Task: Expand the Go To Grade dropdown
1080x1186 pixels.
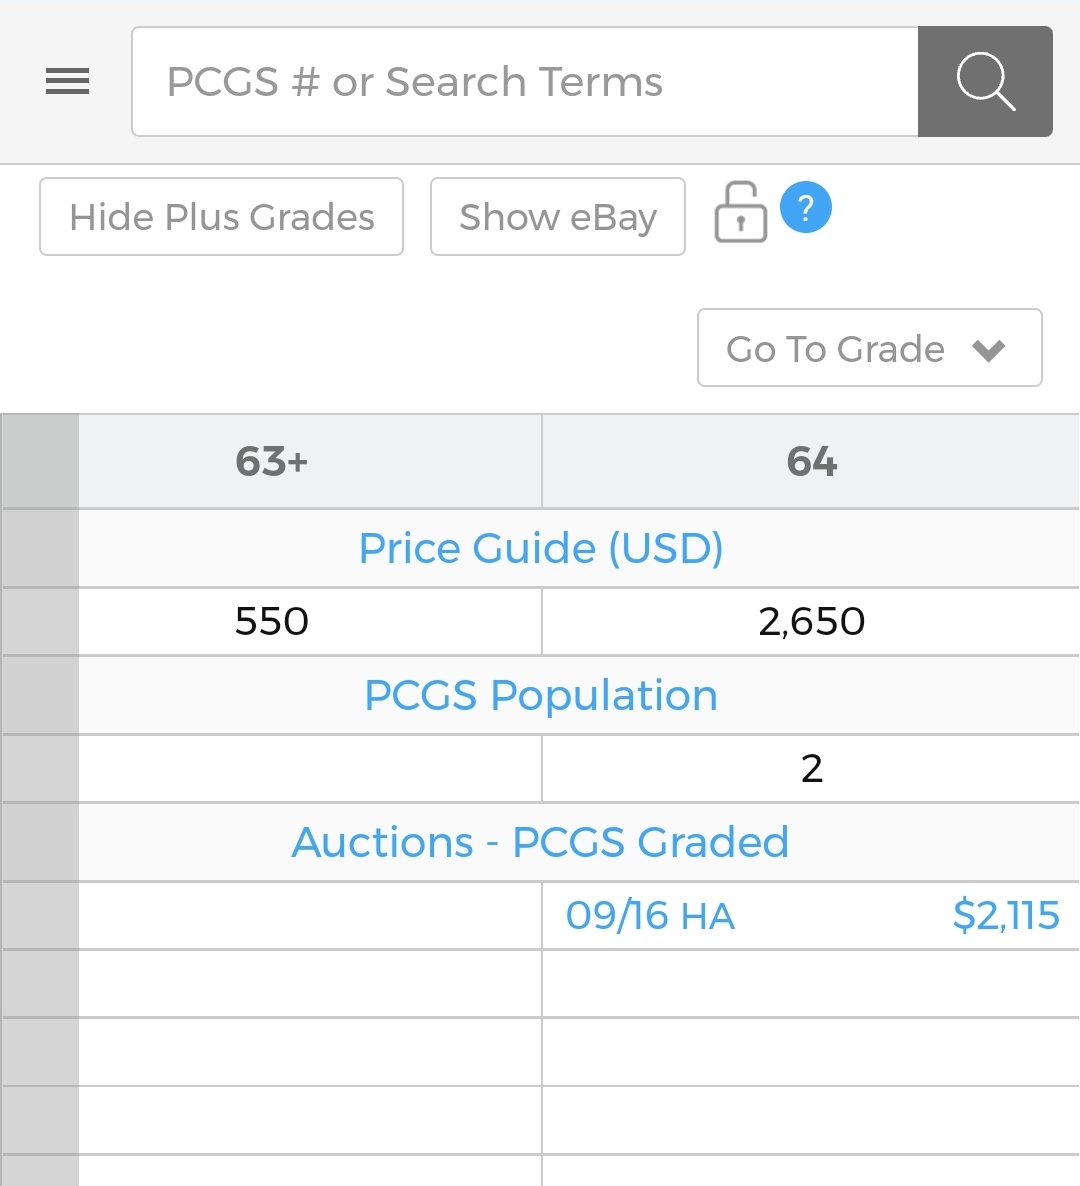Action: pos(869,348)
